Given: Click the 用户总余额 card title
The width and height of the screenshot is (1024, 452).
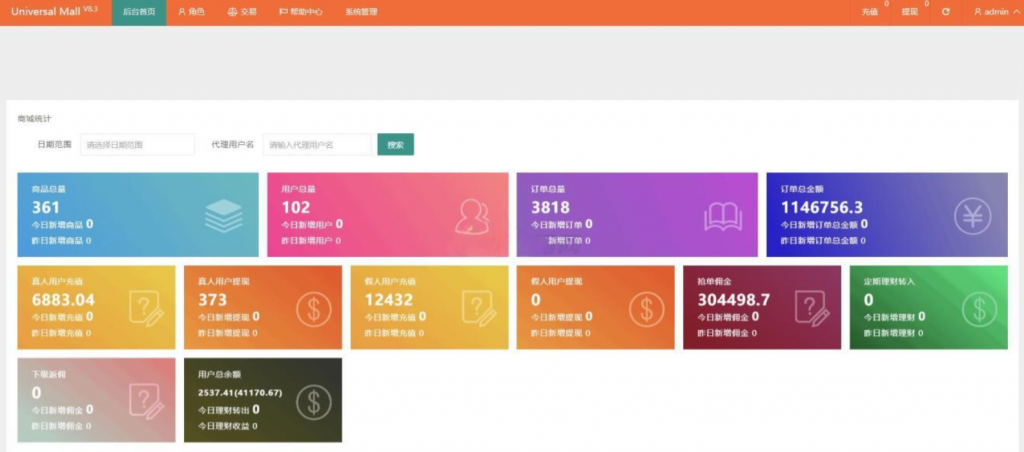Looking at the screenshot, I should pyautogui.click(x=219, y=375).
